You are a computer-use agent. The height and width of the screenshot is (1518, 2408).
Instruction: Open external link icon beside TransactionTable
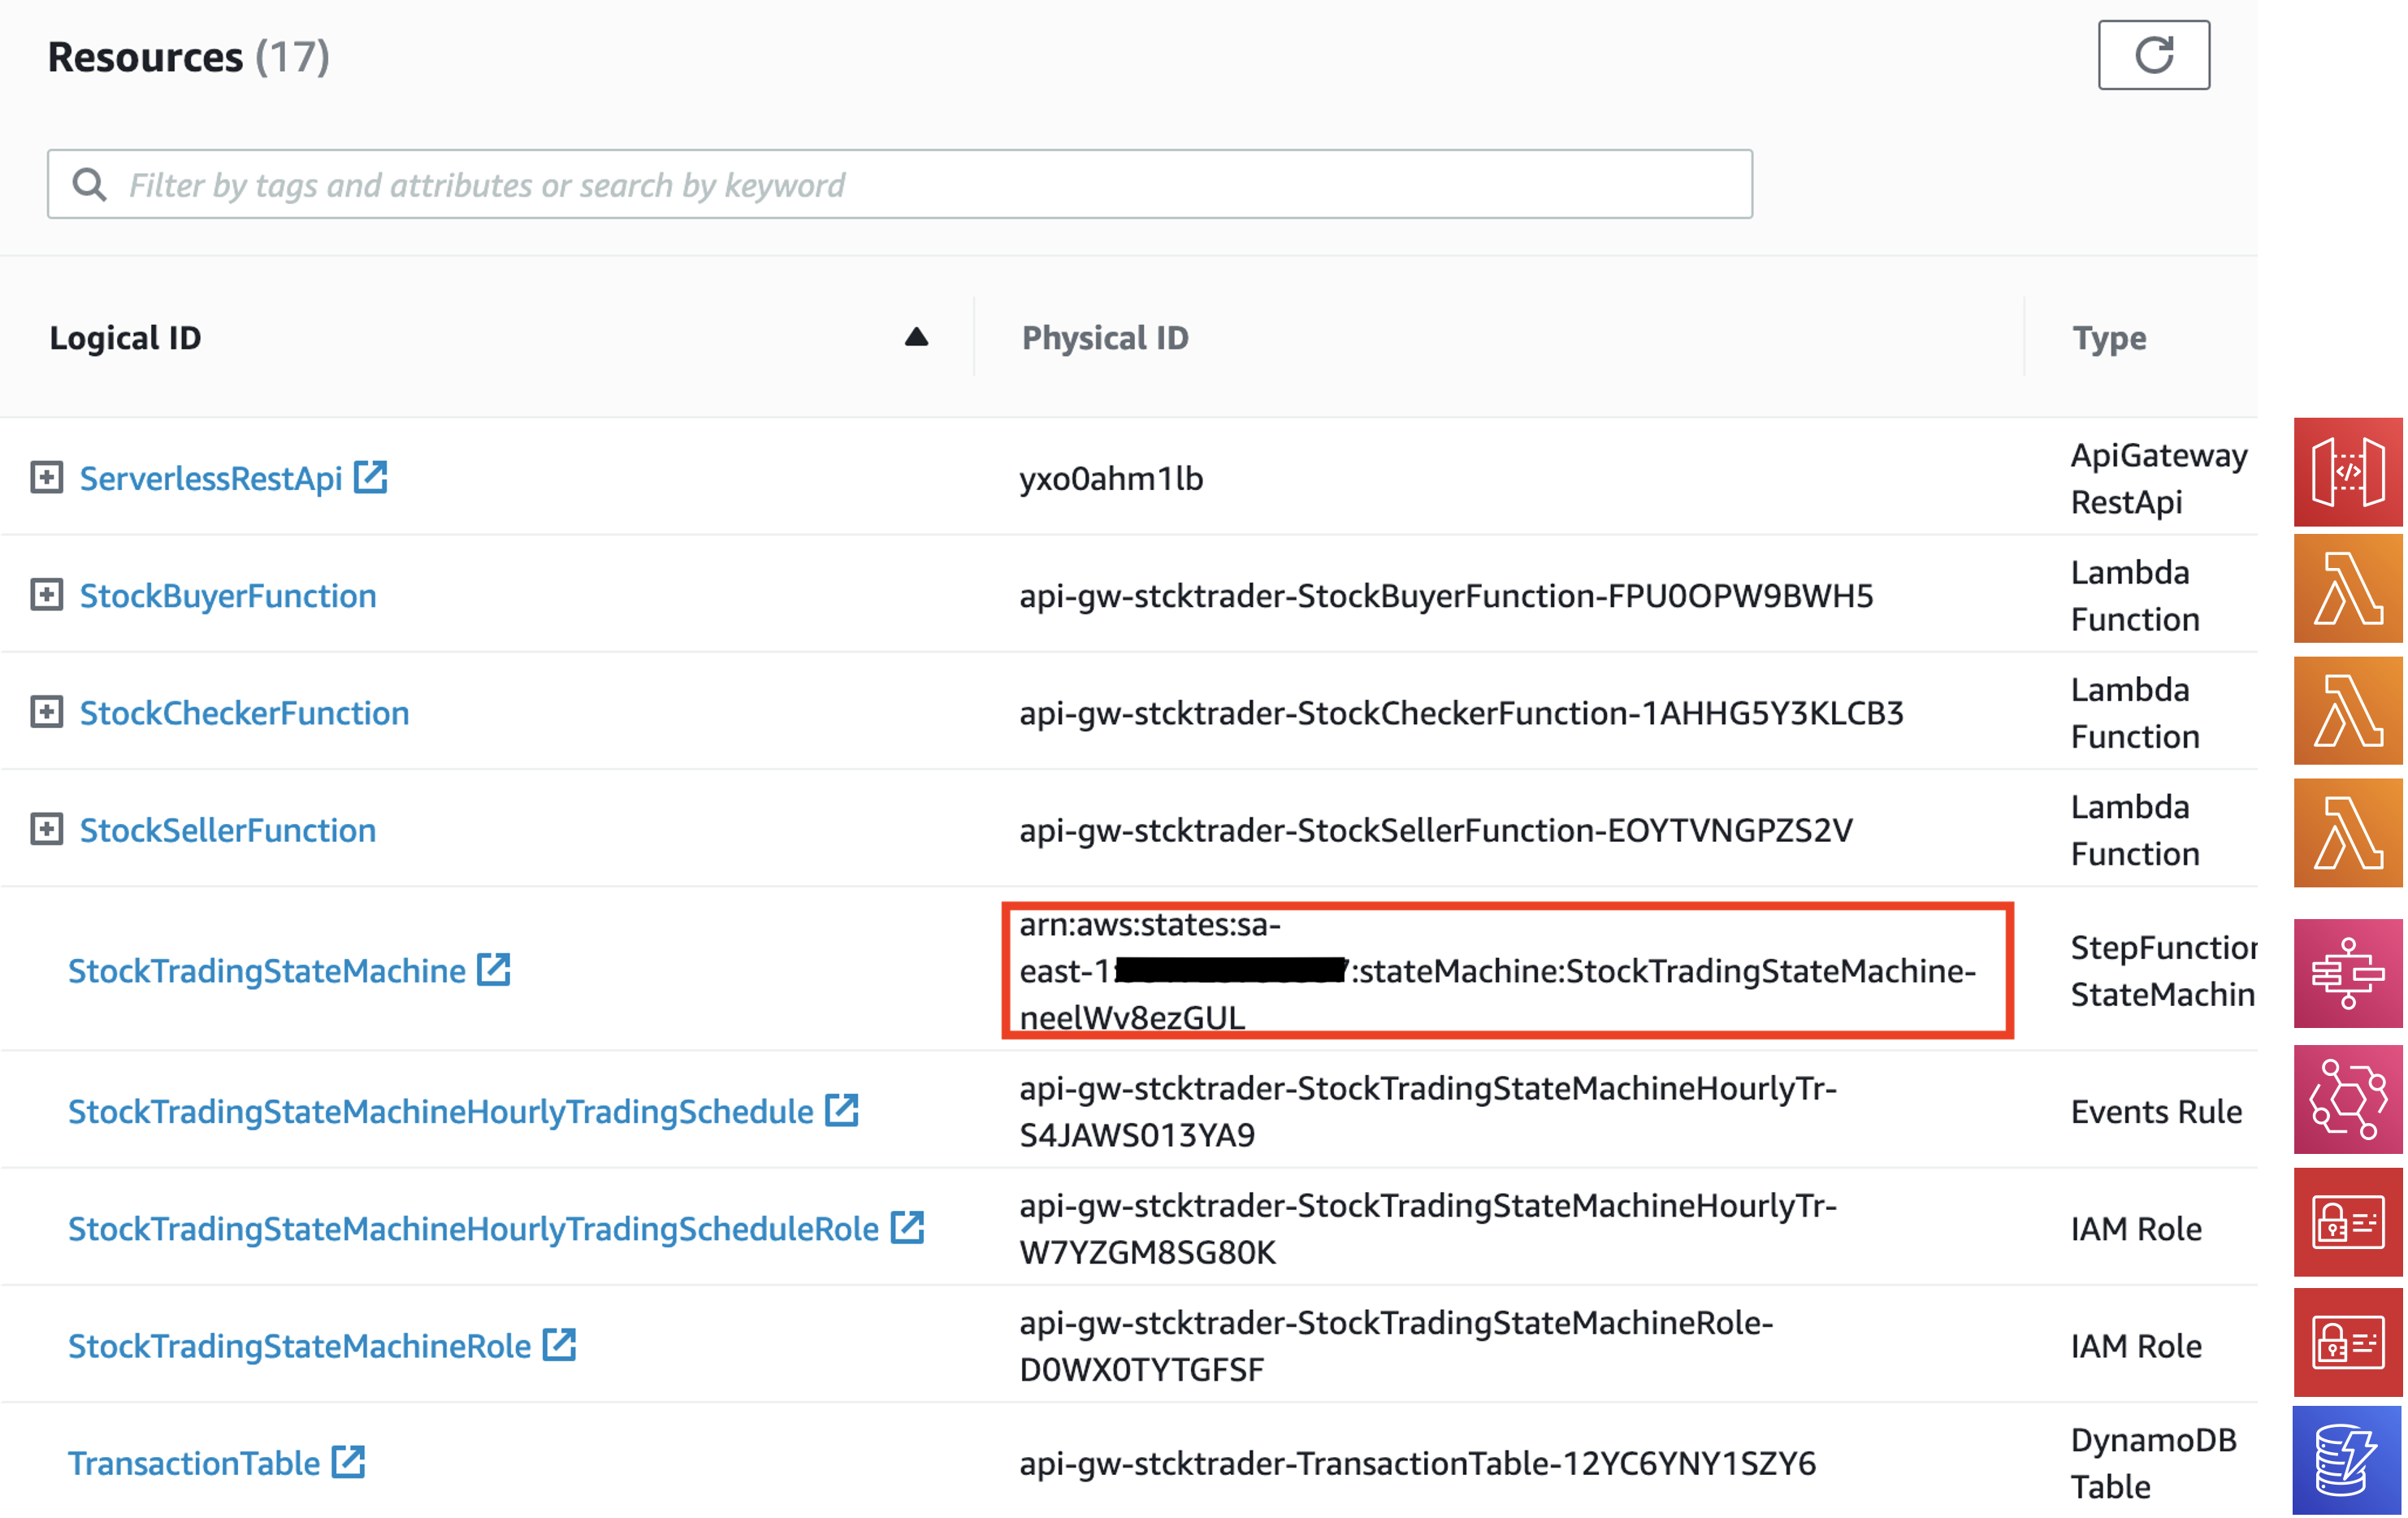[348, 1461]
